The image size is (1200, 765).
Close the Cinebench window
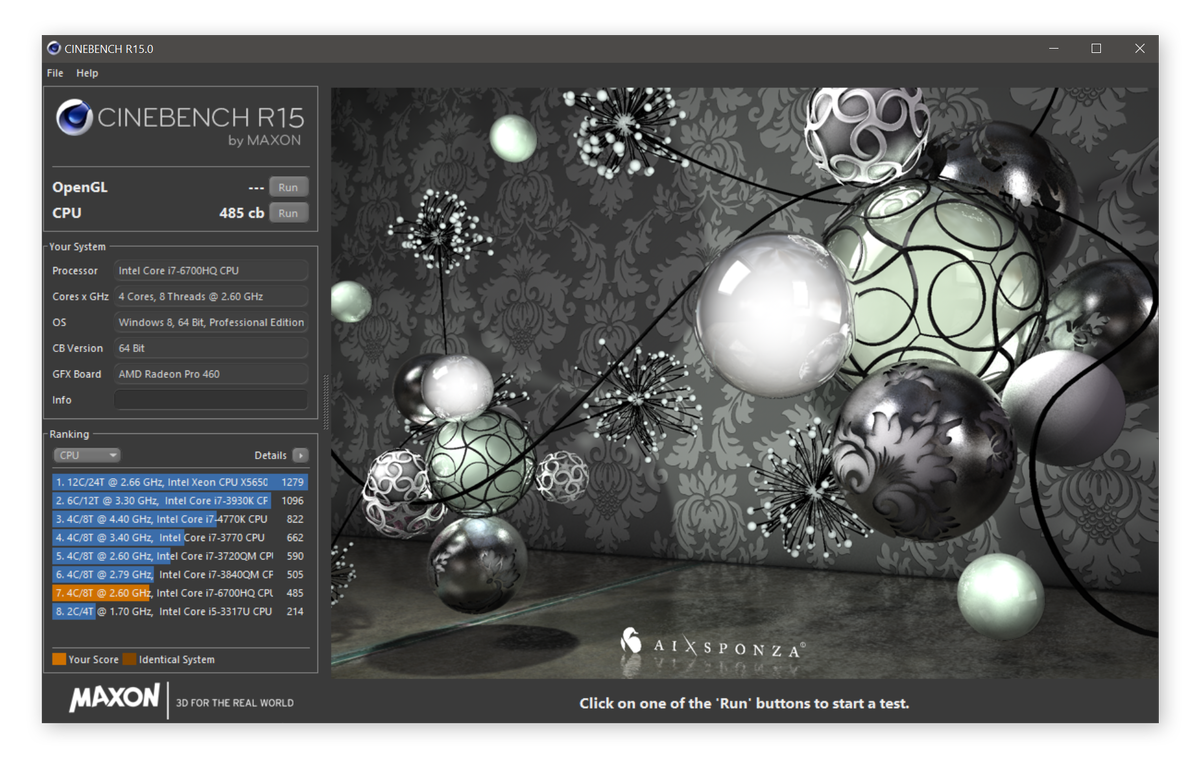tap(1139, 48)
